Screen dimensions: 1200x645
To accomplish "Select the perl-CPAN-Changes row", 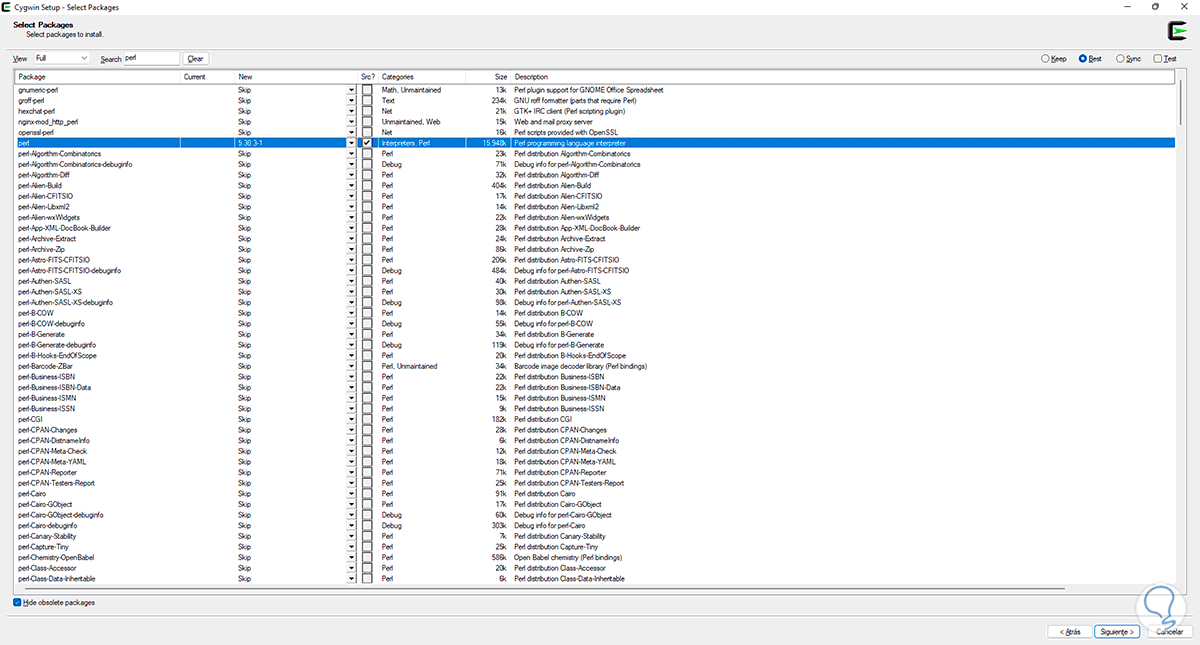I will coord(595,430).
